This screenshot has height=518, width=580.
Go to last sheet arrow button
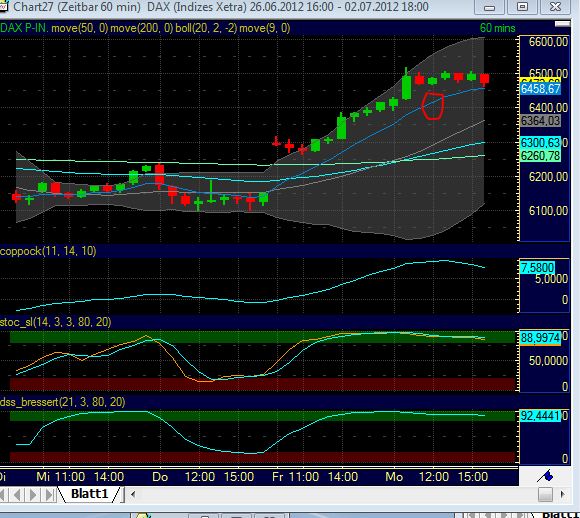(x=48, y=495)
